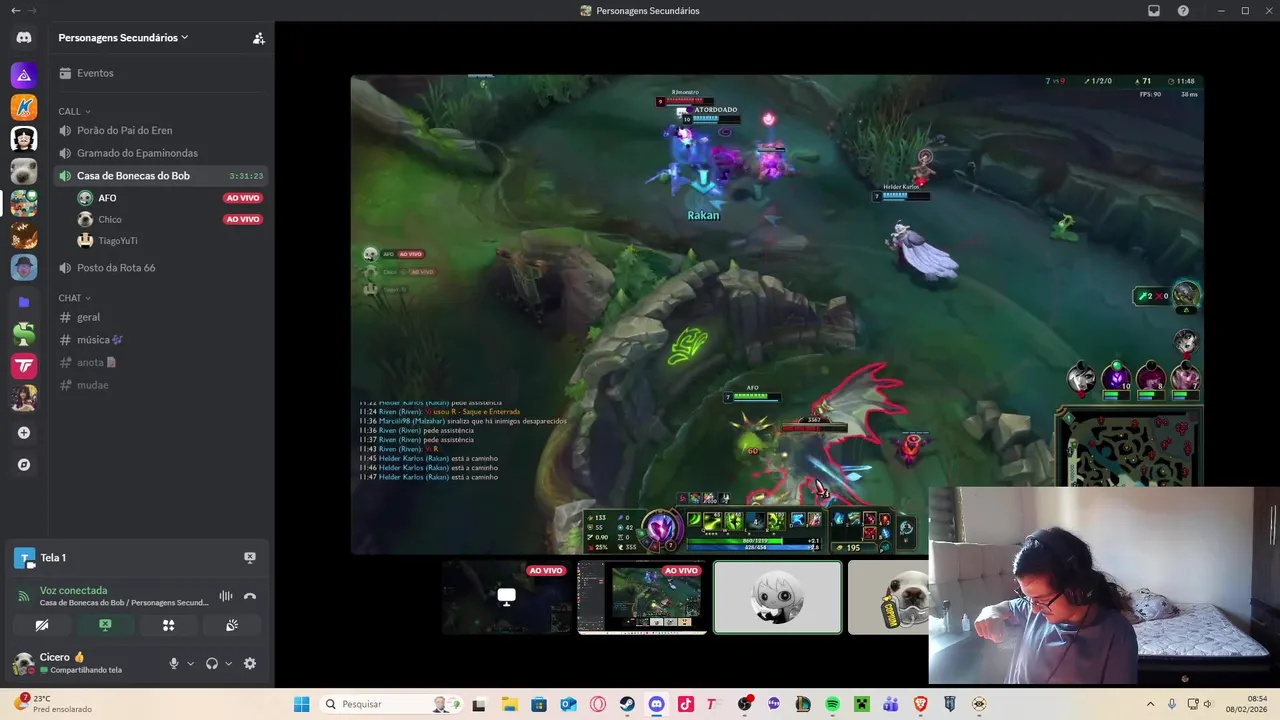Screen dimensions: 1280x720
Task: Open first live stream thumbnail with monitor icon
Action: click(507, 597)
